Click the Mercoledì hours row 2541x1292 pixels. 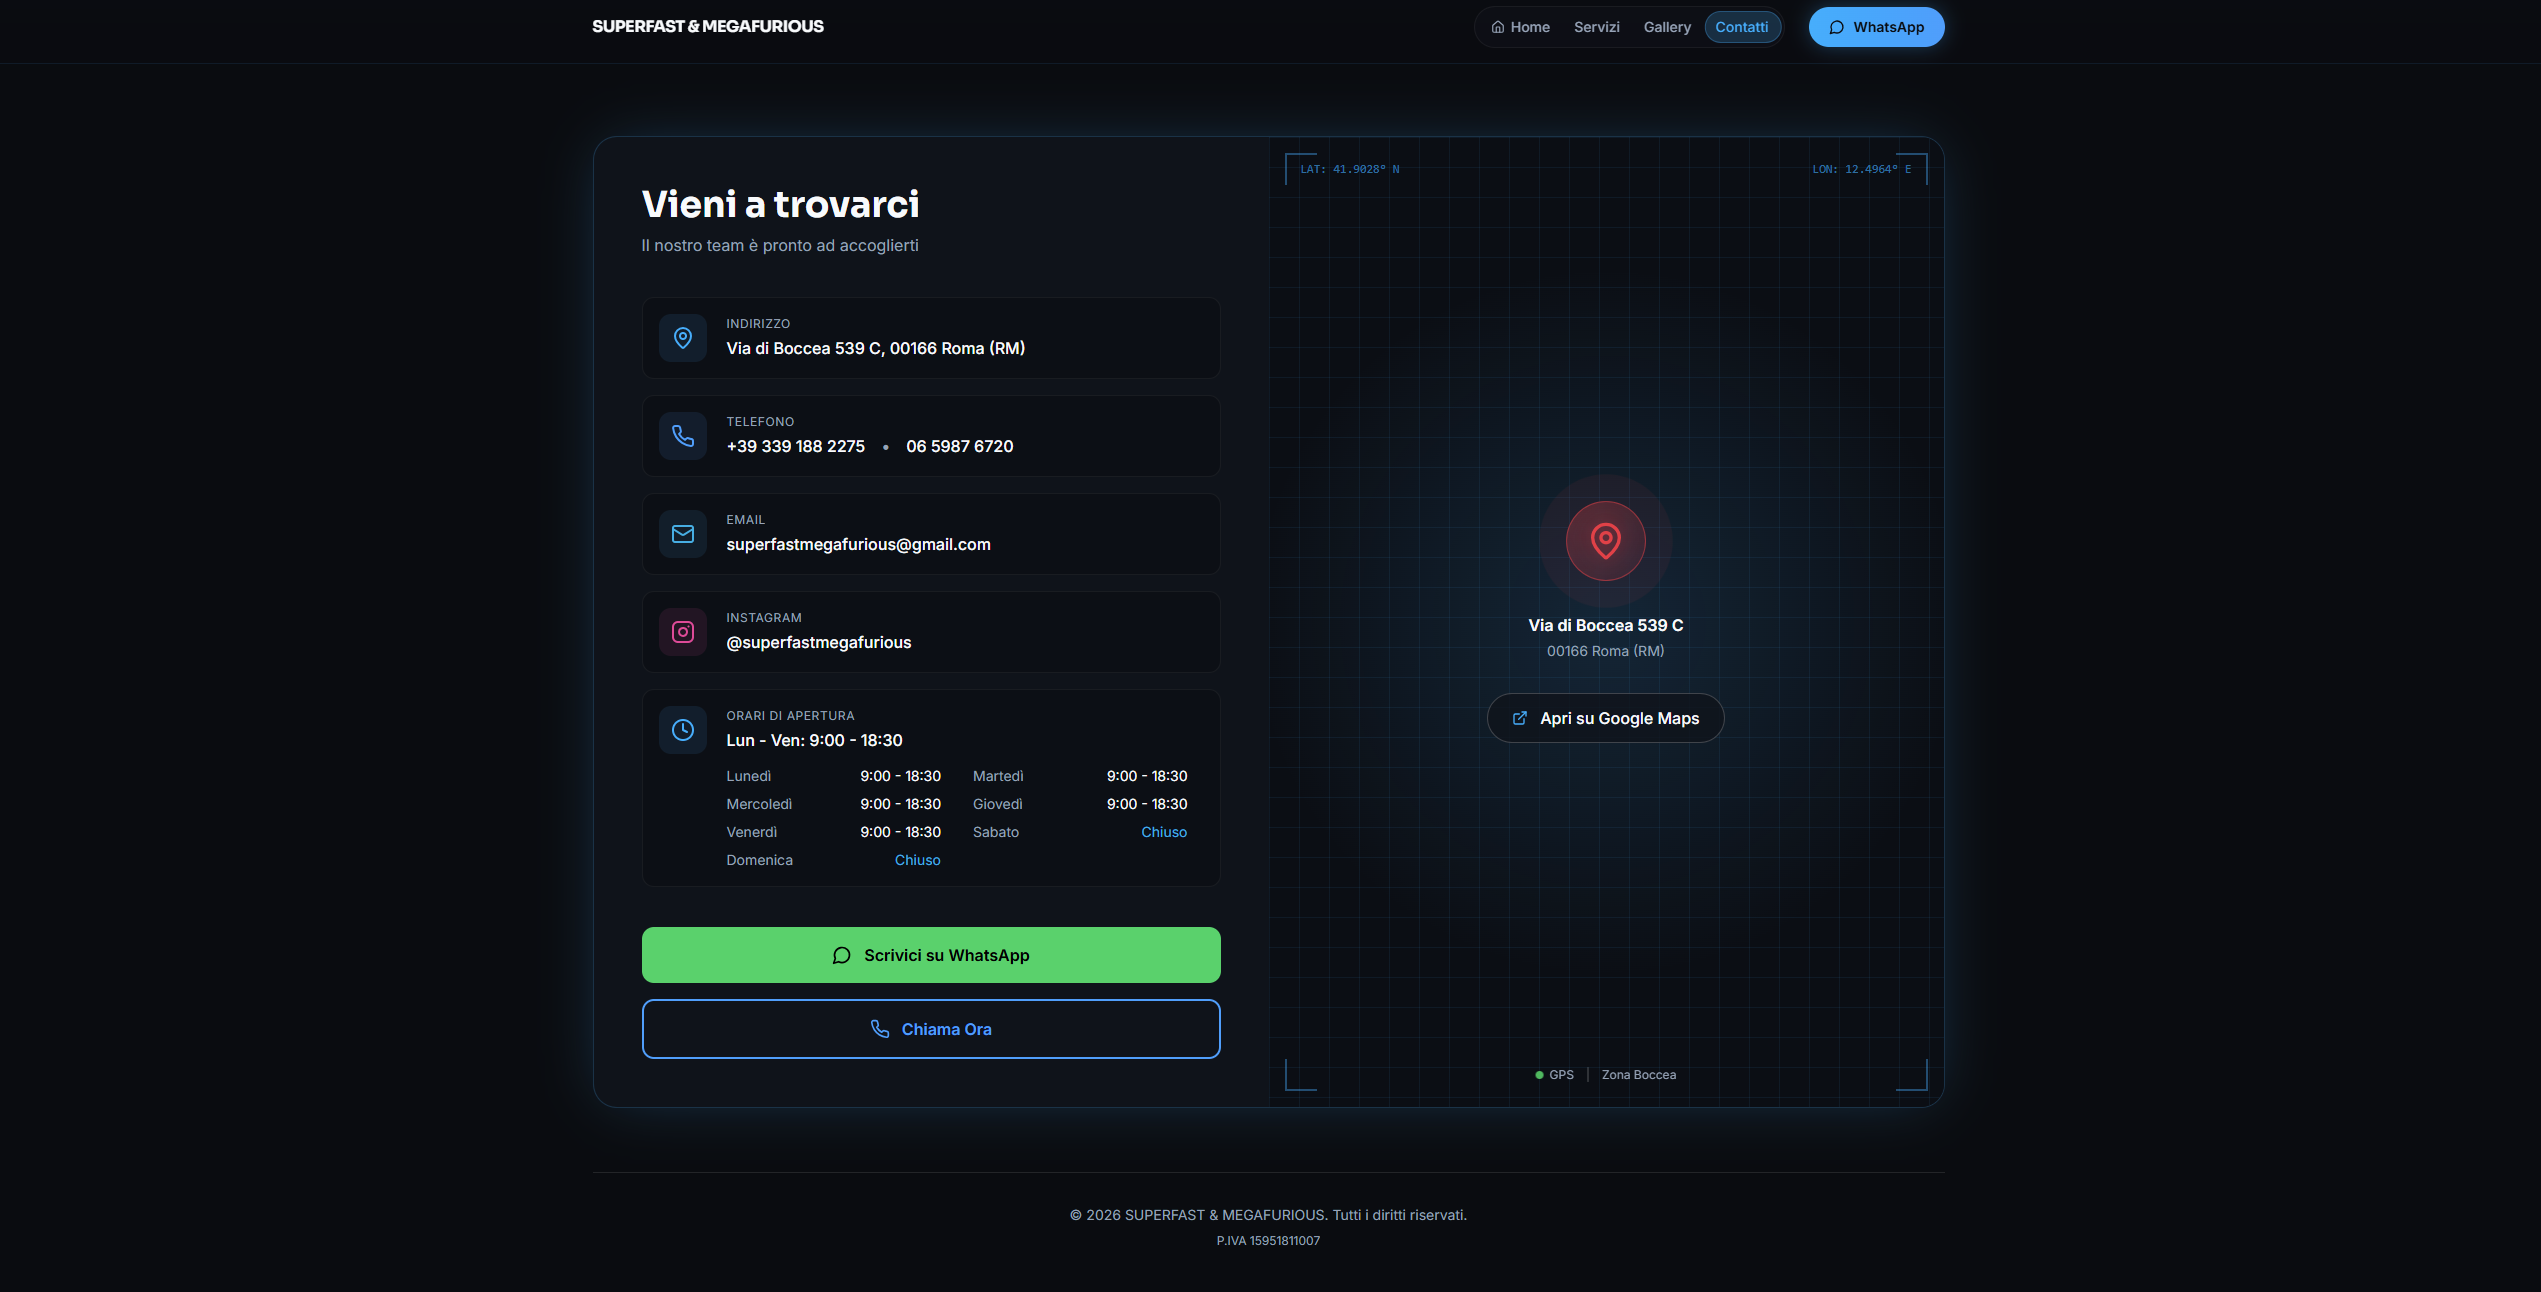pos(833,804)
